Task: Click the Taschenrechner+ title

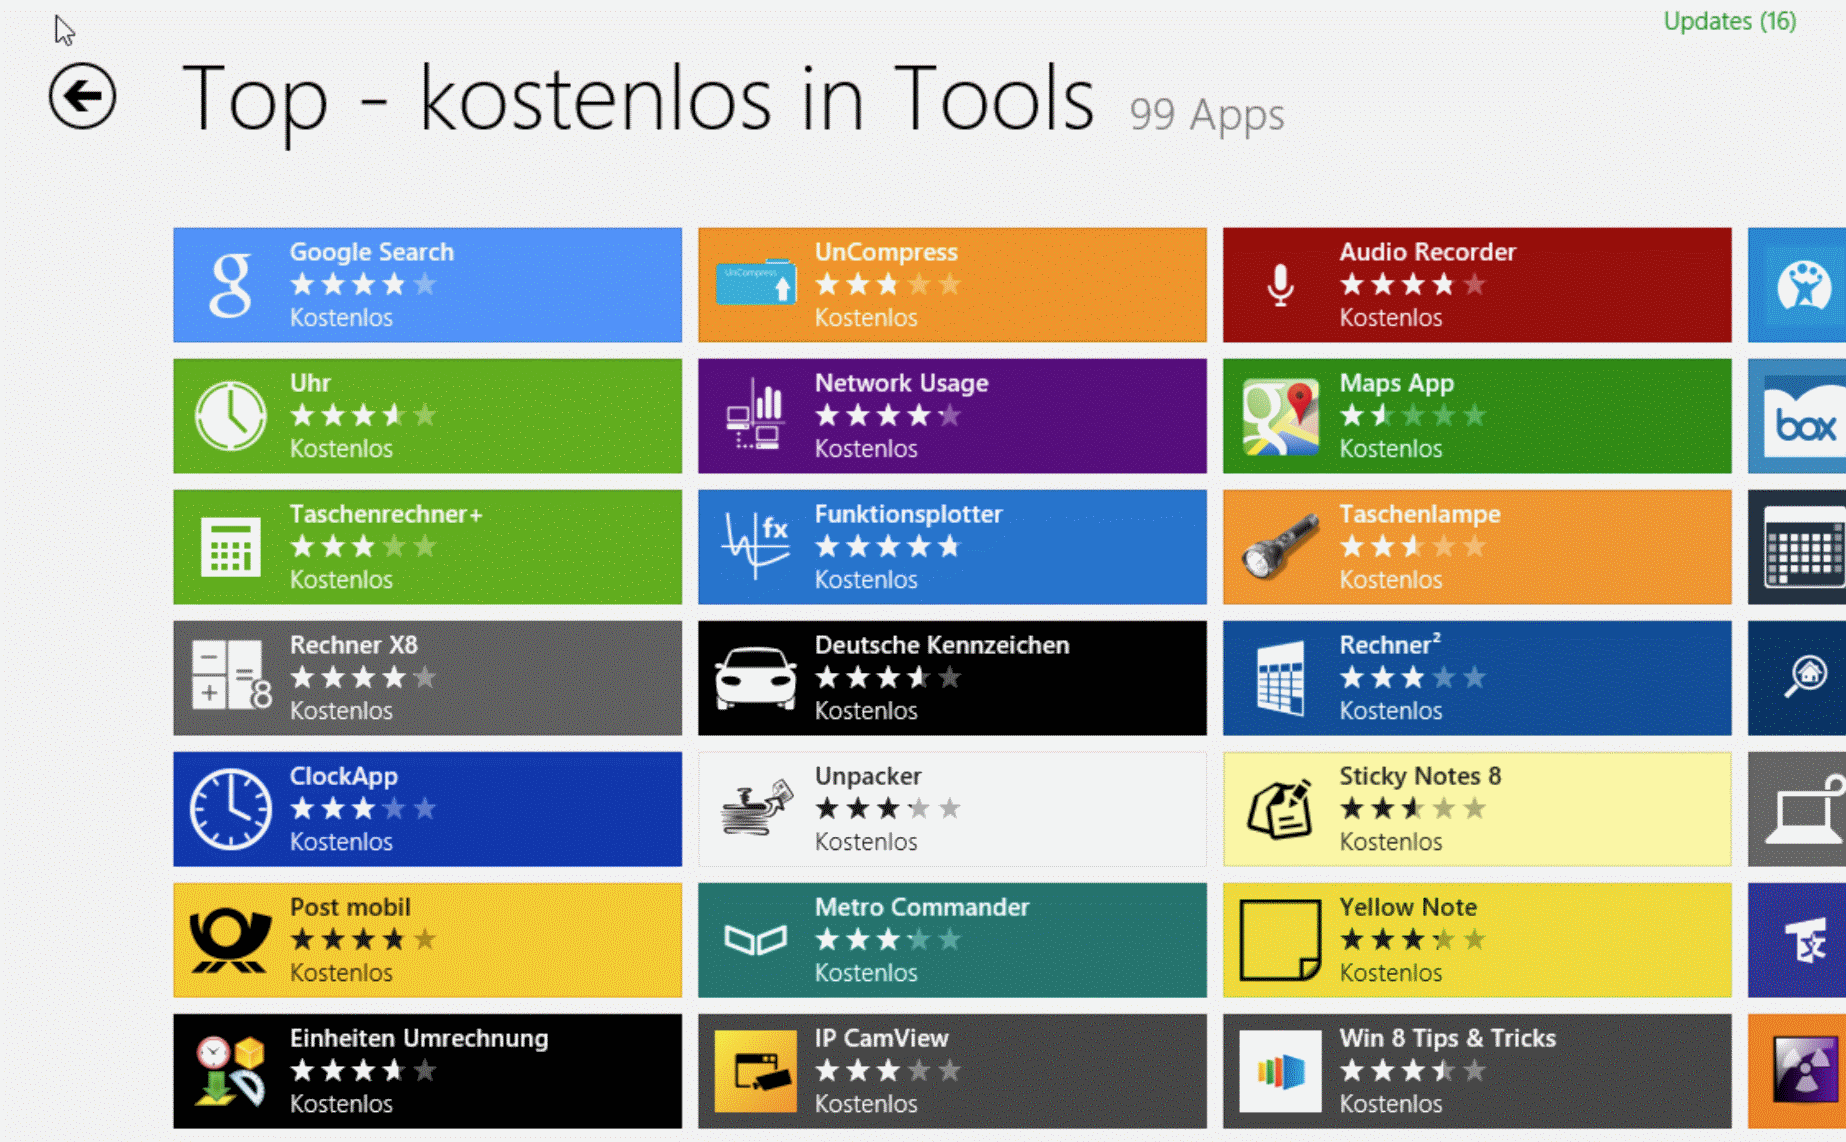Action: coord(386,514)
